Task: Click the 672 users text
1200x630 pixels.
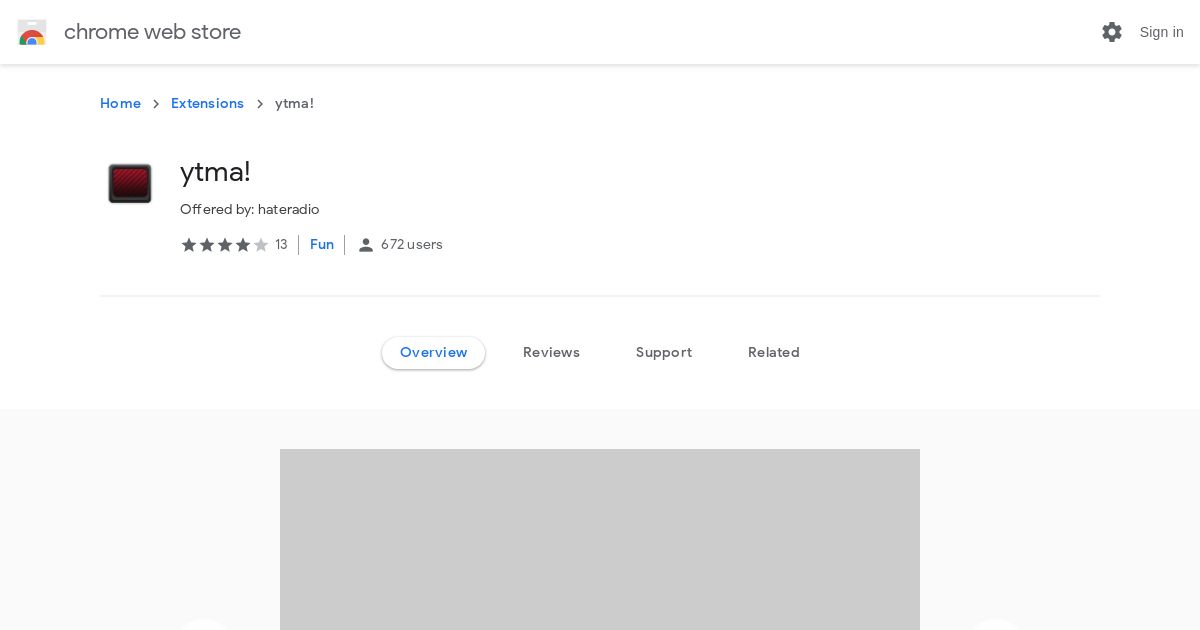Action: [x=412, y=245]
